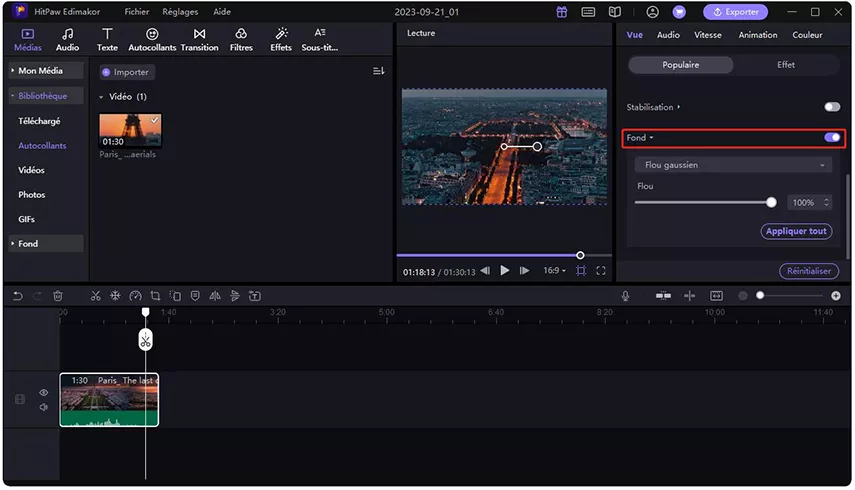
Task: Enable the Stabilisation toggle
Action: [832, 107]
